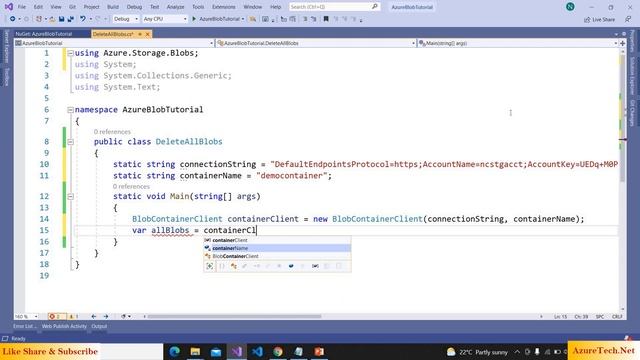
Task: Go to previous issue arrow
Action: point(94,316)
